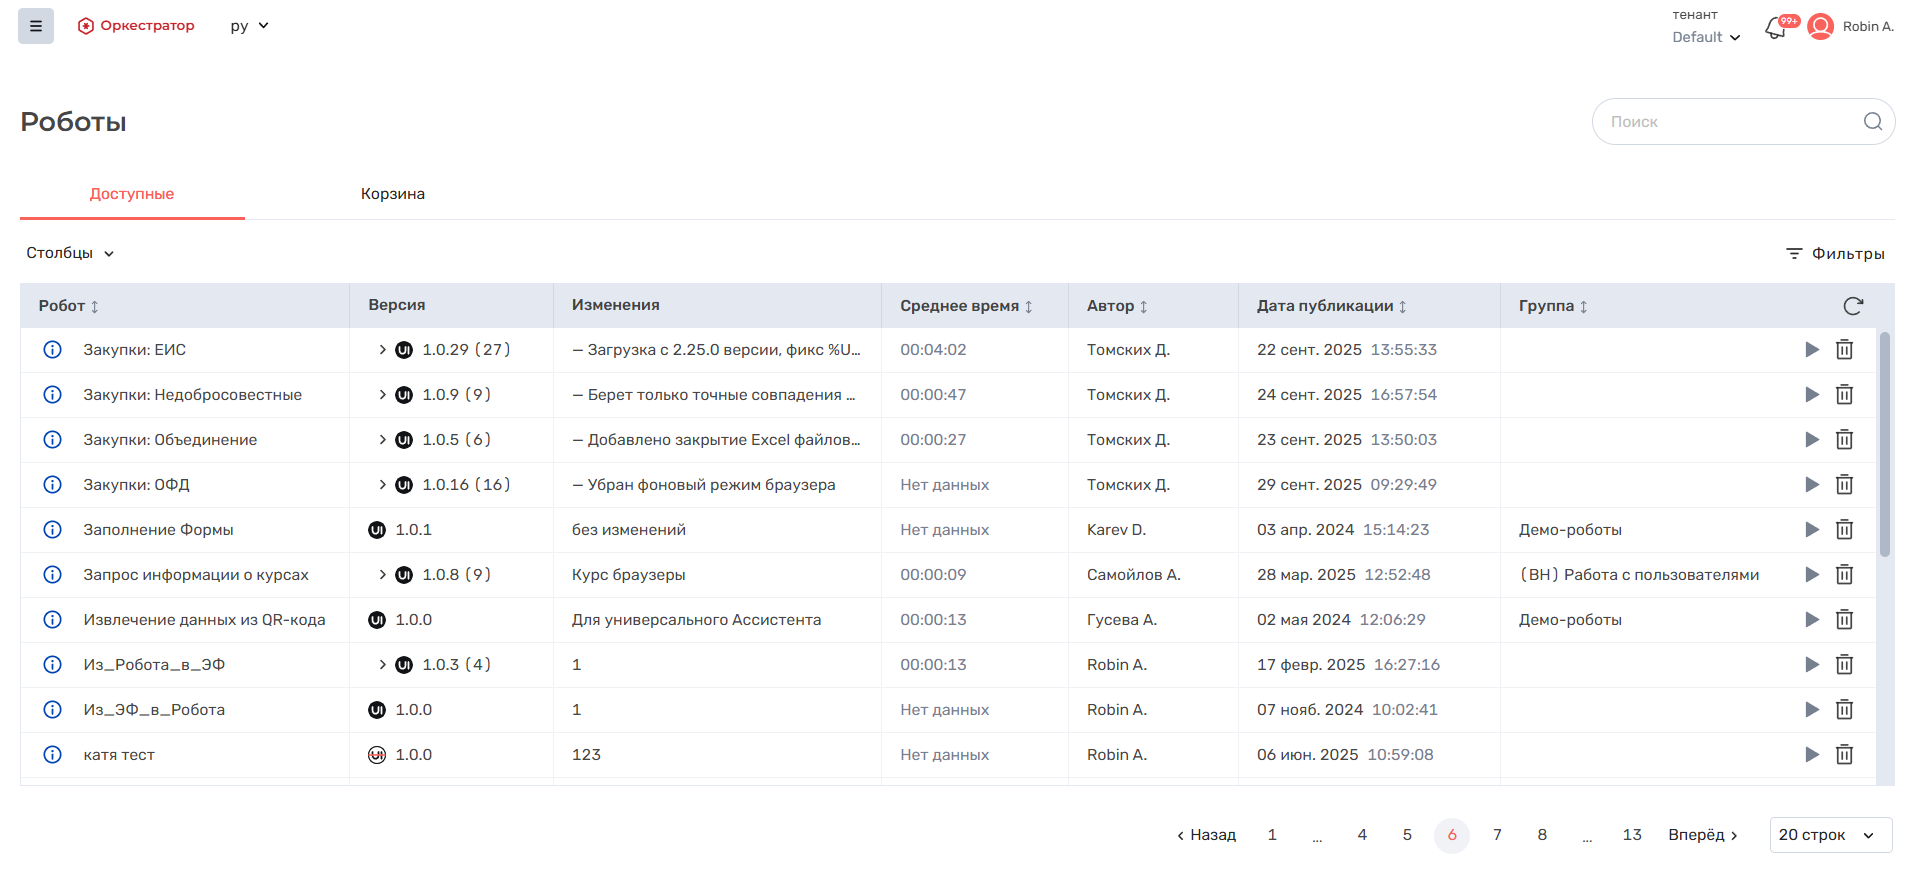Delete the Закупки: ОФД robot
This screenshot has height=883, width=1912.
[x=1844, y=485]
